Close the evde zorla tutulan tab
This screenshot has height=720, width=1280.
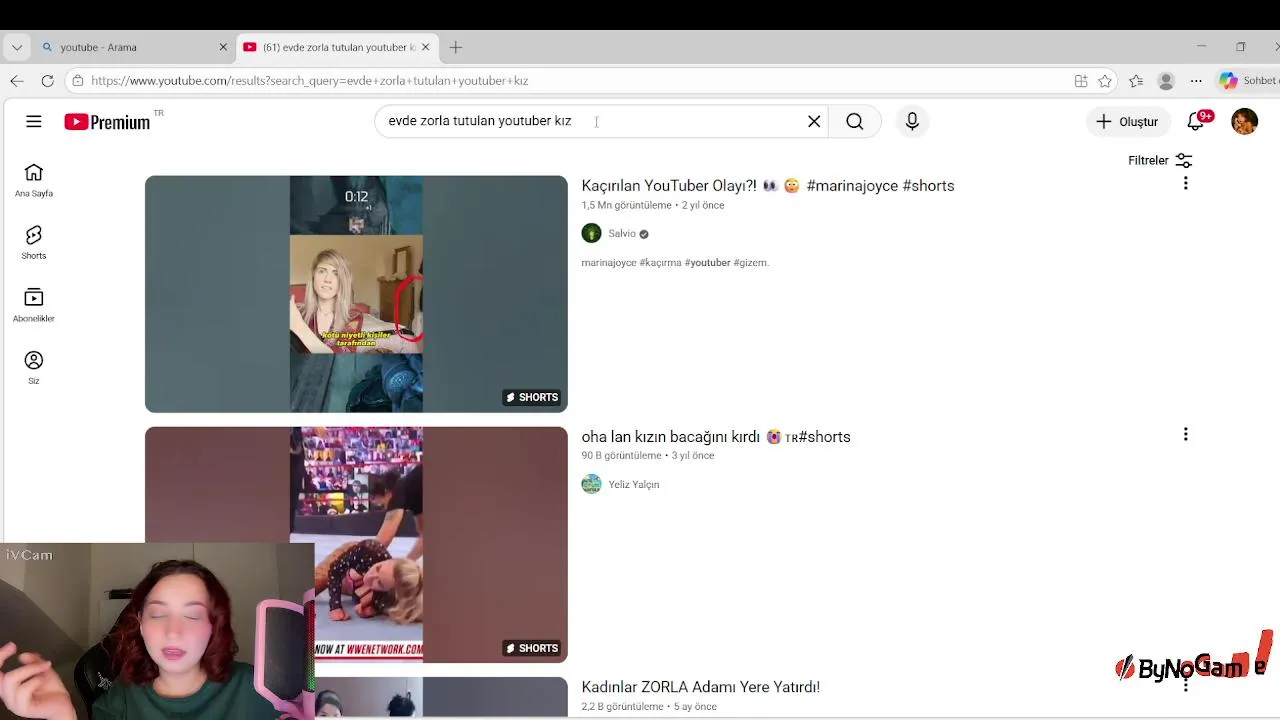point(425,47)
